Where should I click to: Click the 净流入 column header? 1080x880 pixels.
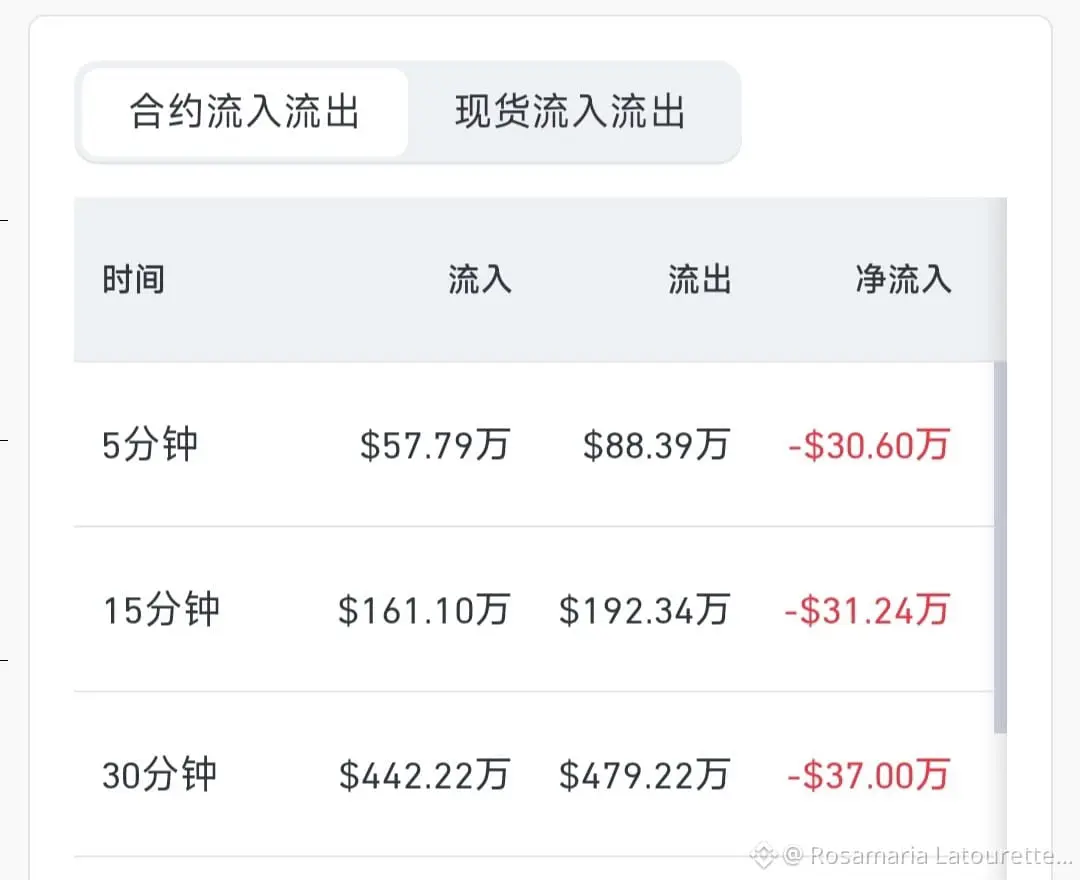pyautogui.click(x=902, y=280)
